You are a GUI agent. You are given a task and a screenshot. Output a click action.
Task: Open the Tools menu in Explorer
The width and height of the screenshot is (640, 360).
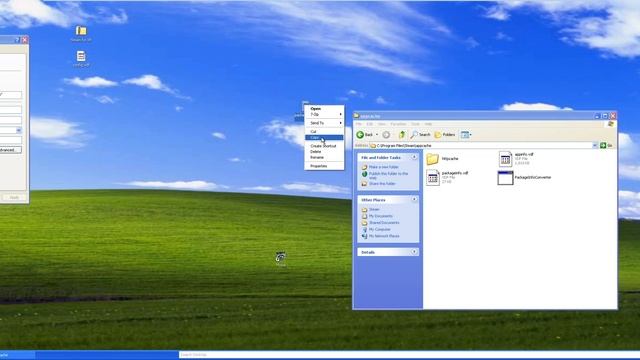(416, 124)
